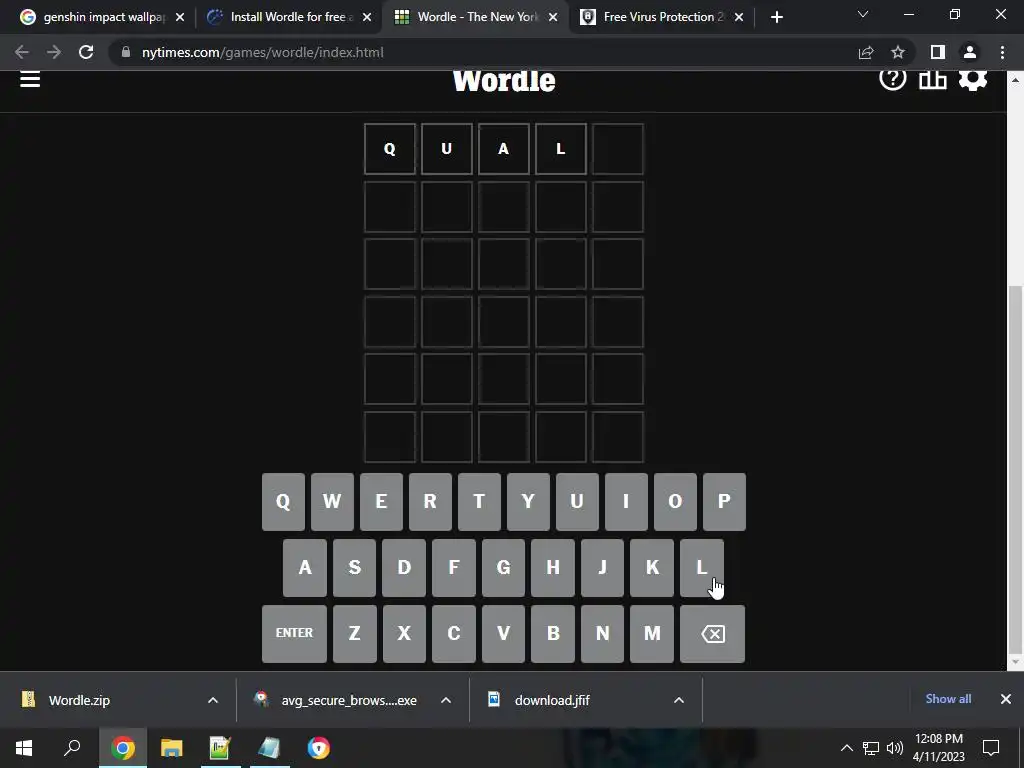
Task: Expand options for download.jfif download
Action: pyautogui.click(x=679, y=700)
